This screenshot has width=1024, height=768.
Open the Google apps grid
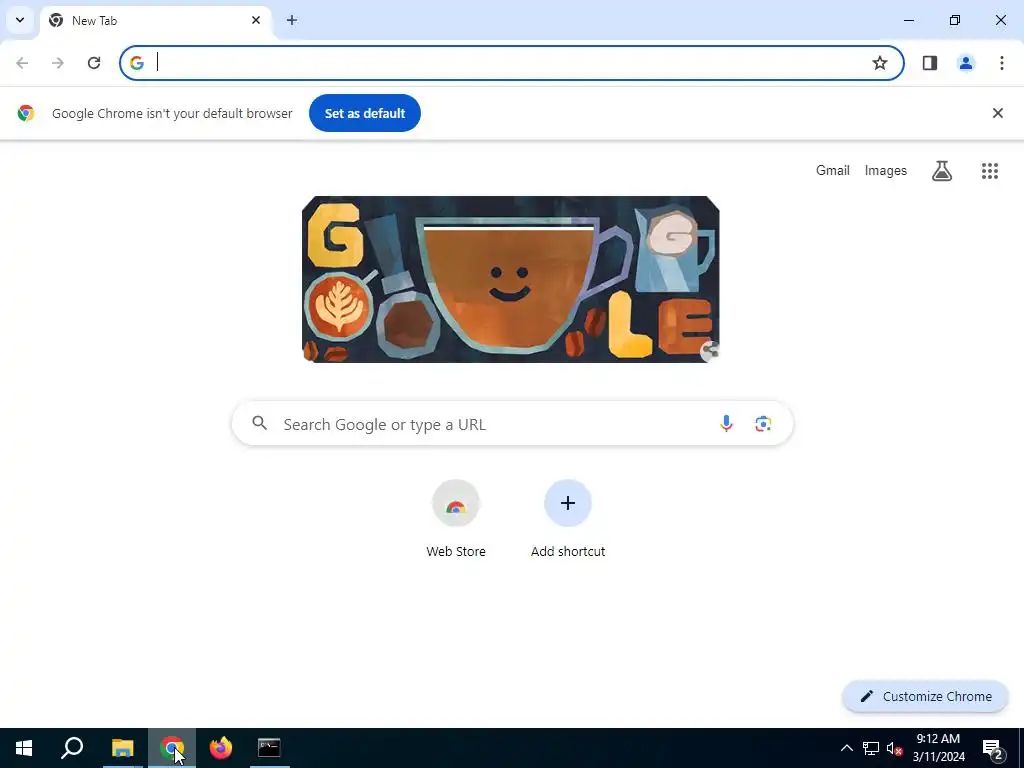pos(990,171)
